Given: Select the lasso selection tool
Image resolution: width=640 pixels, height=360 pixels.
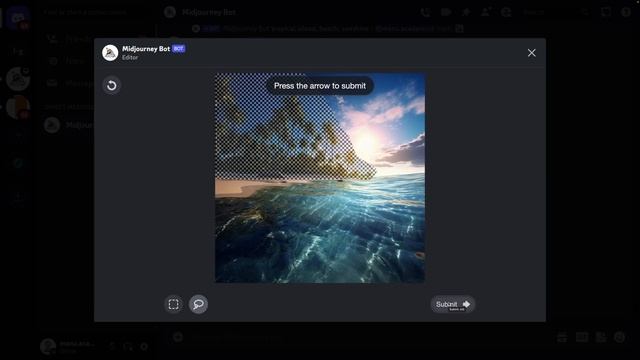Looking at the screenshot, I should pos(198,304).
